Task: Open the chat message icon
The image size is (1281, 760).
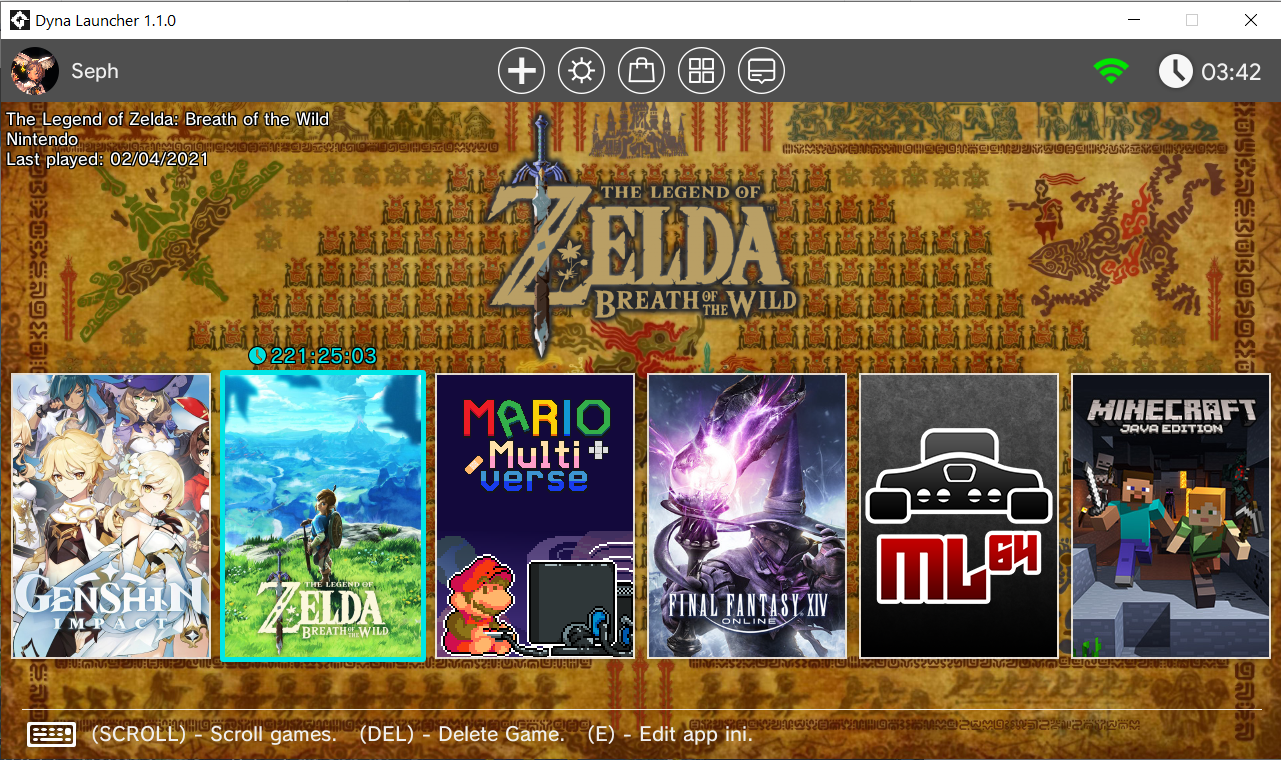Action: [762, 71]
